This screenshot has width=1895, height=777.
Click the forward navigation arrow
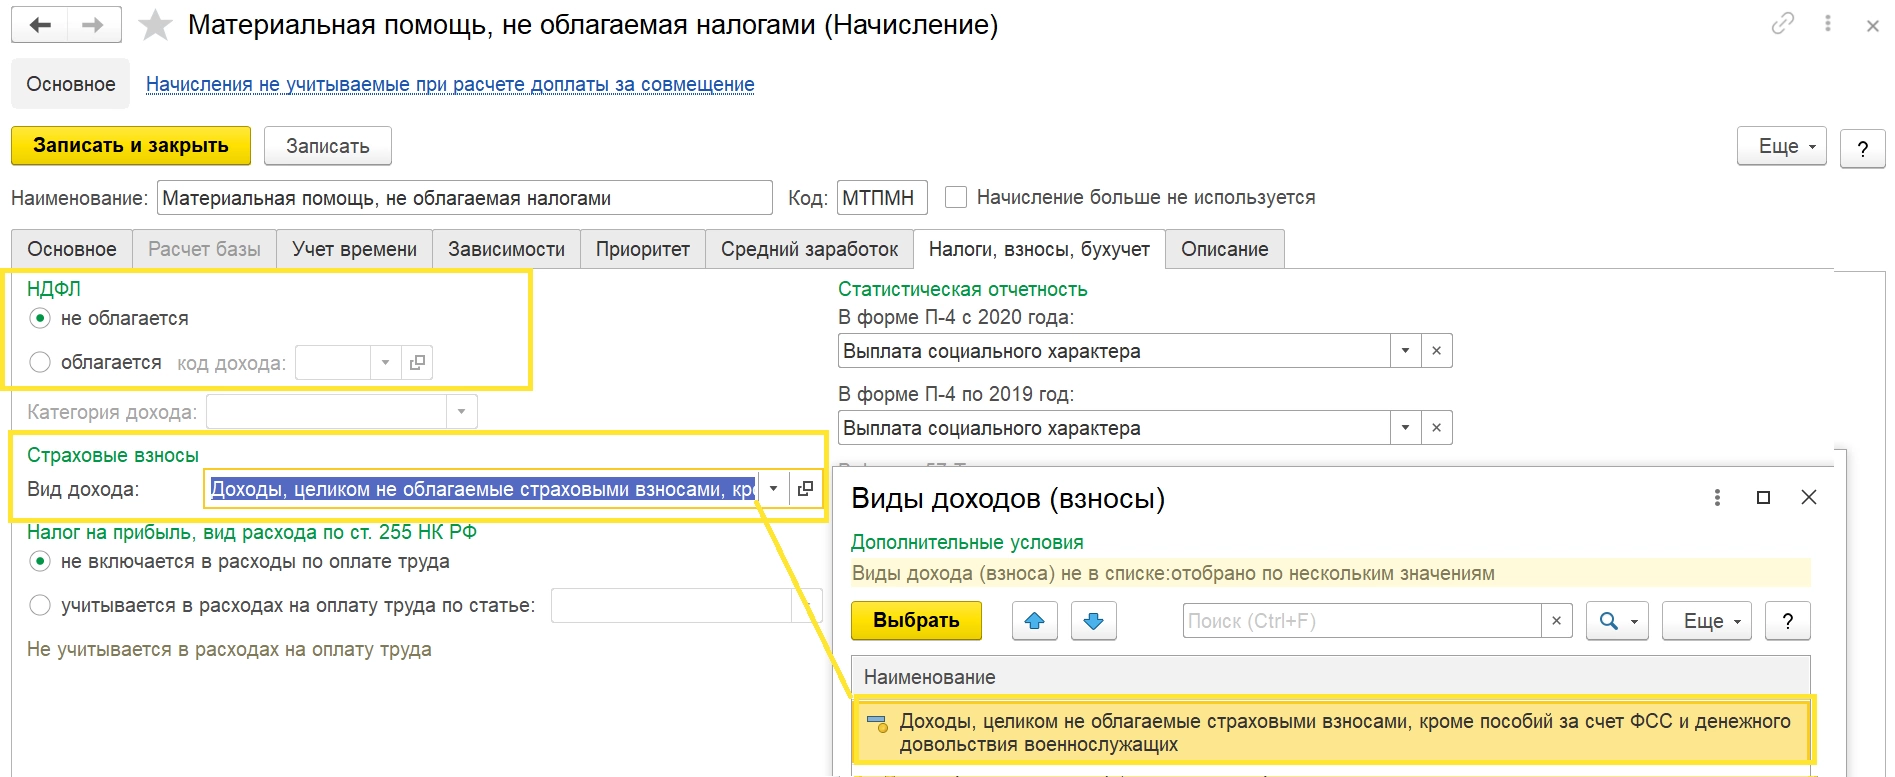click(x=93, y=25)
